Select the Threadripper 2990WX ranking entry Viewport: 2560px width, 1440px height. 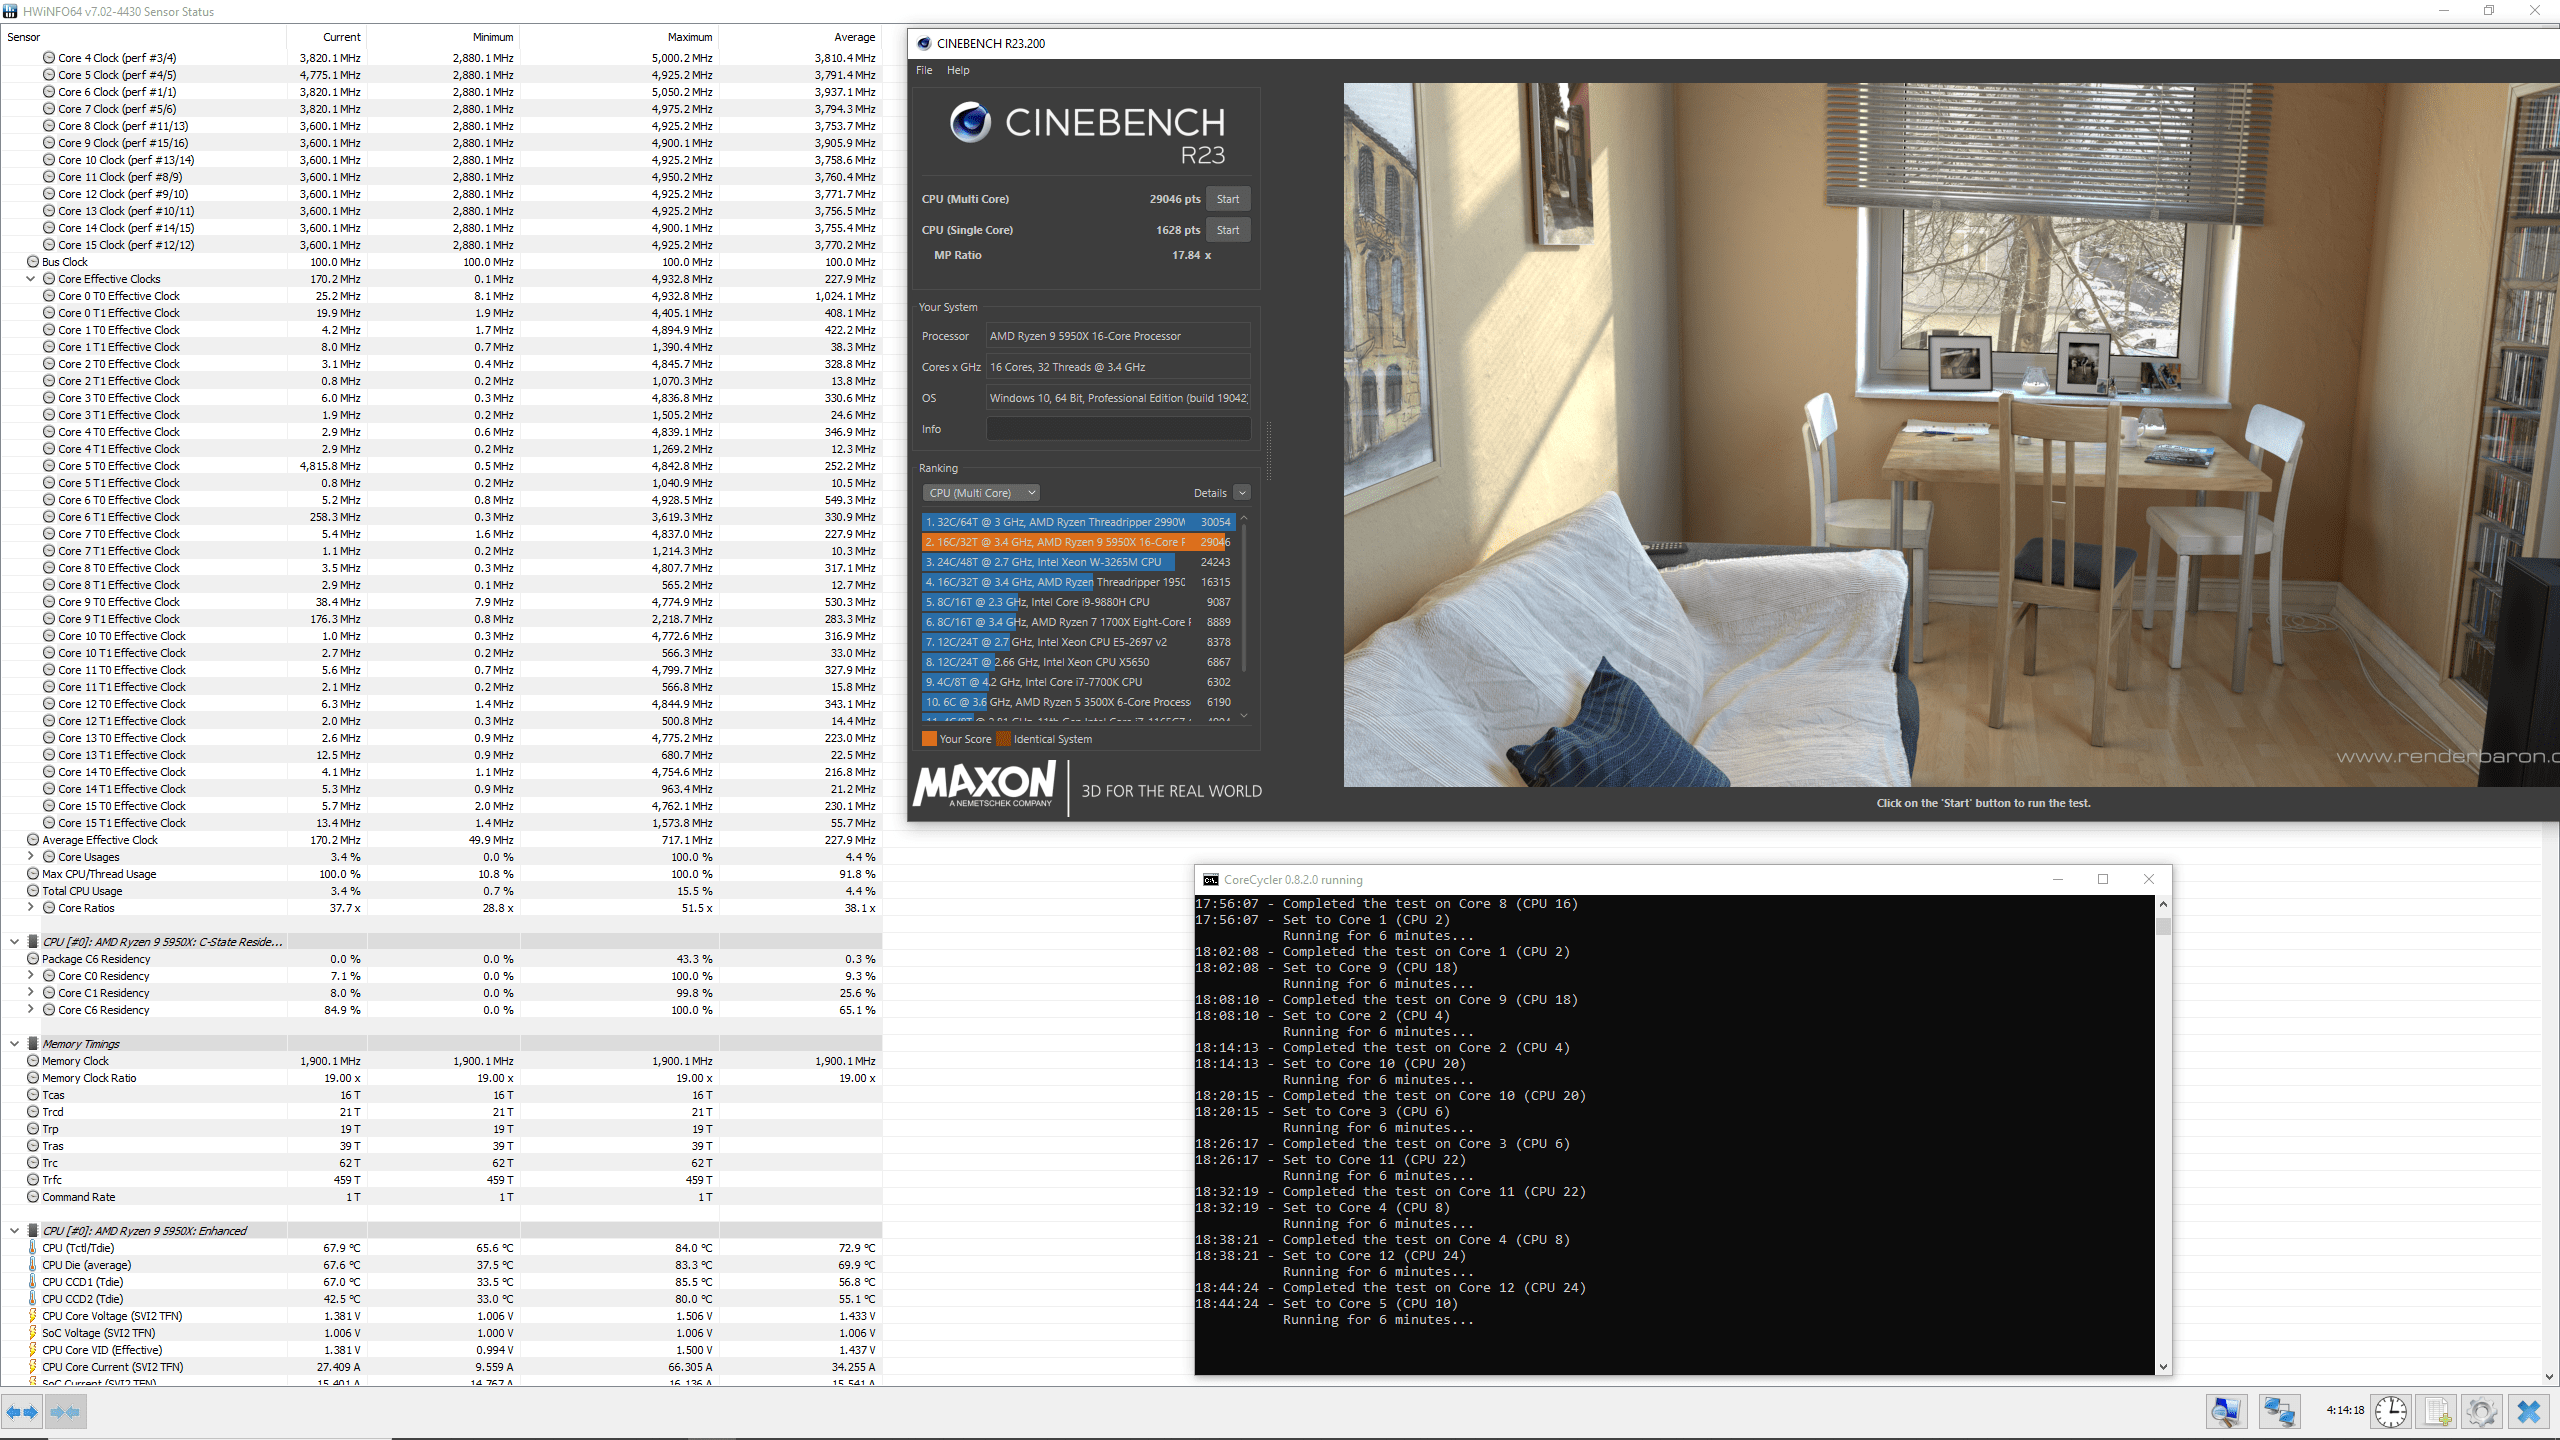point(1078,522)
